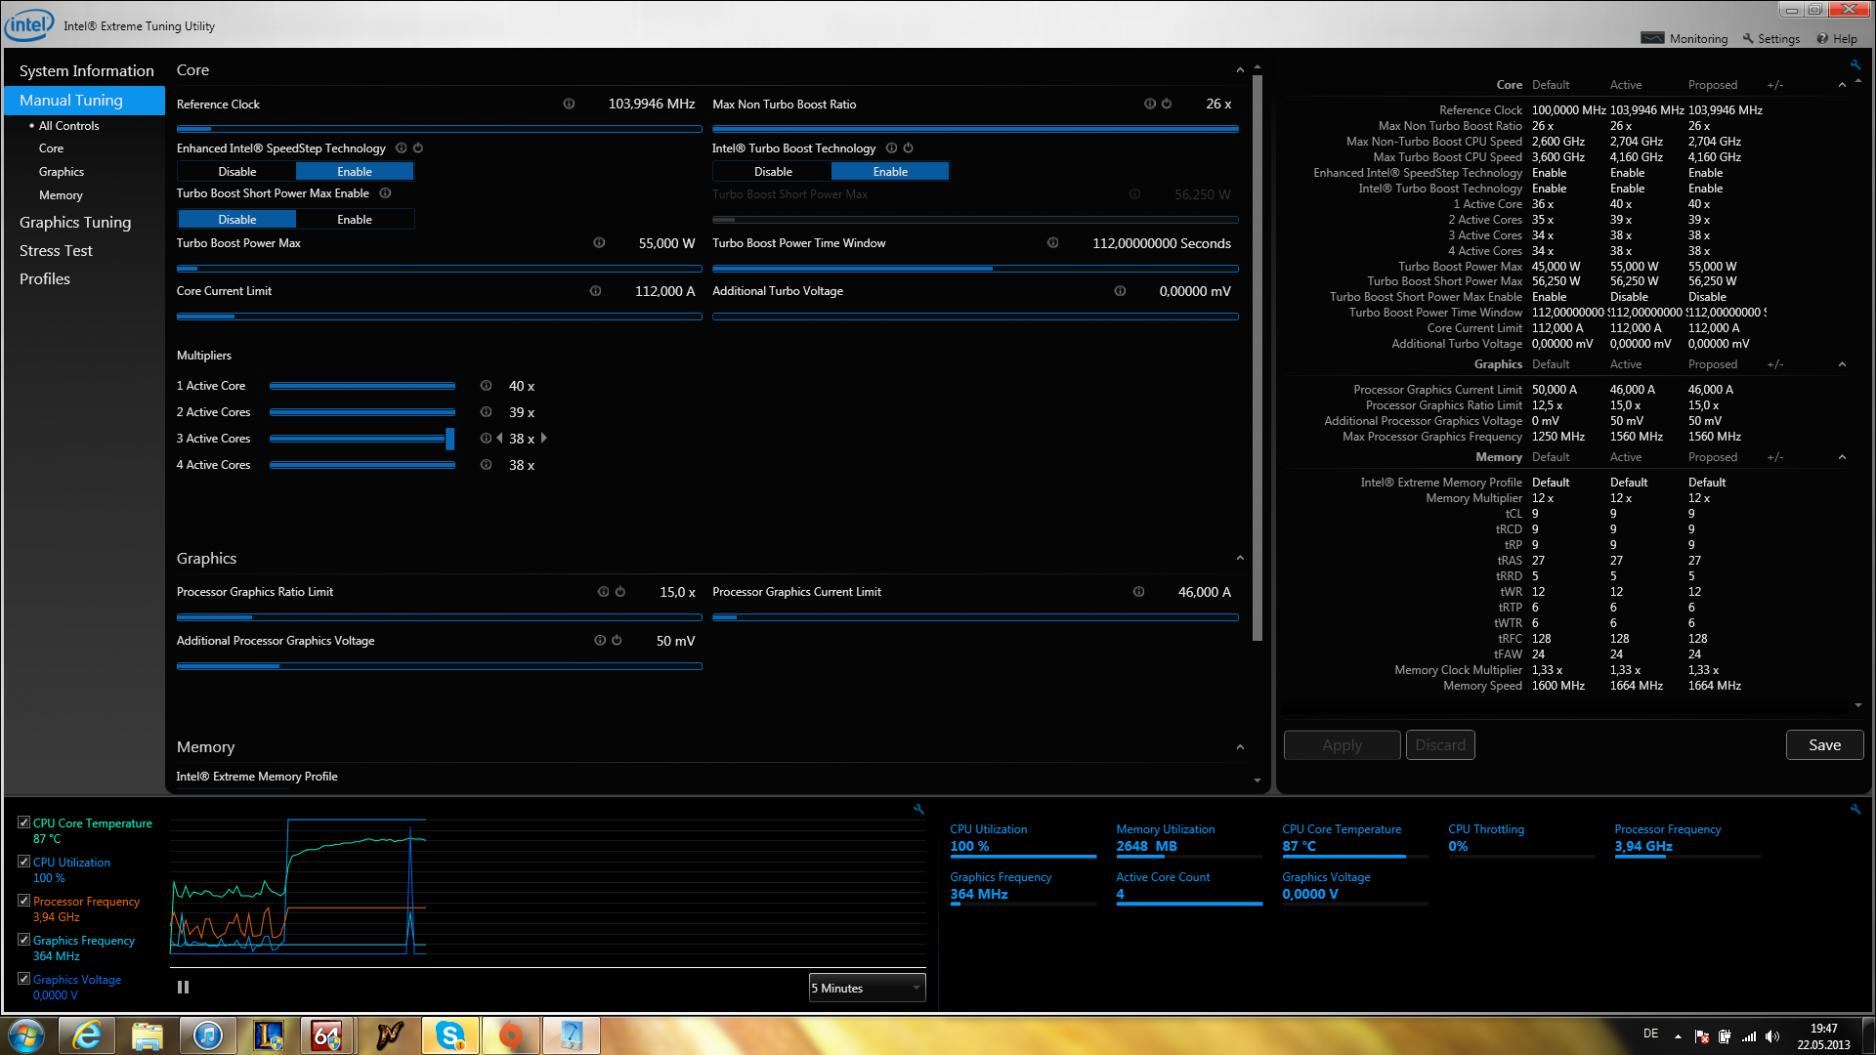The width and height of the screenshot is (1876, 1055).
Task: Click info icon for Processor Graphics Ratio Limit
Action: click(603, 592)
